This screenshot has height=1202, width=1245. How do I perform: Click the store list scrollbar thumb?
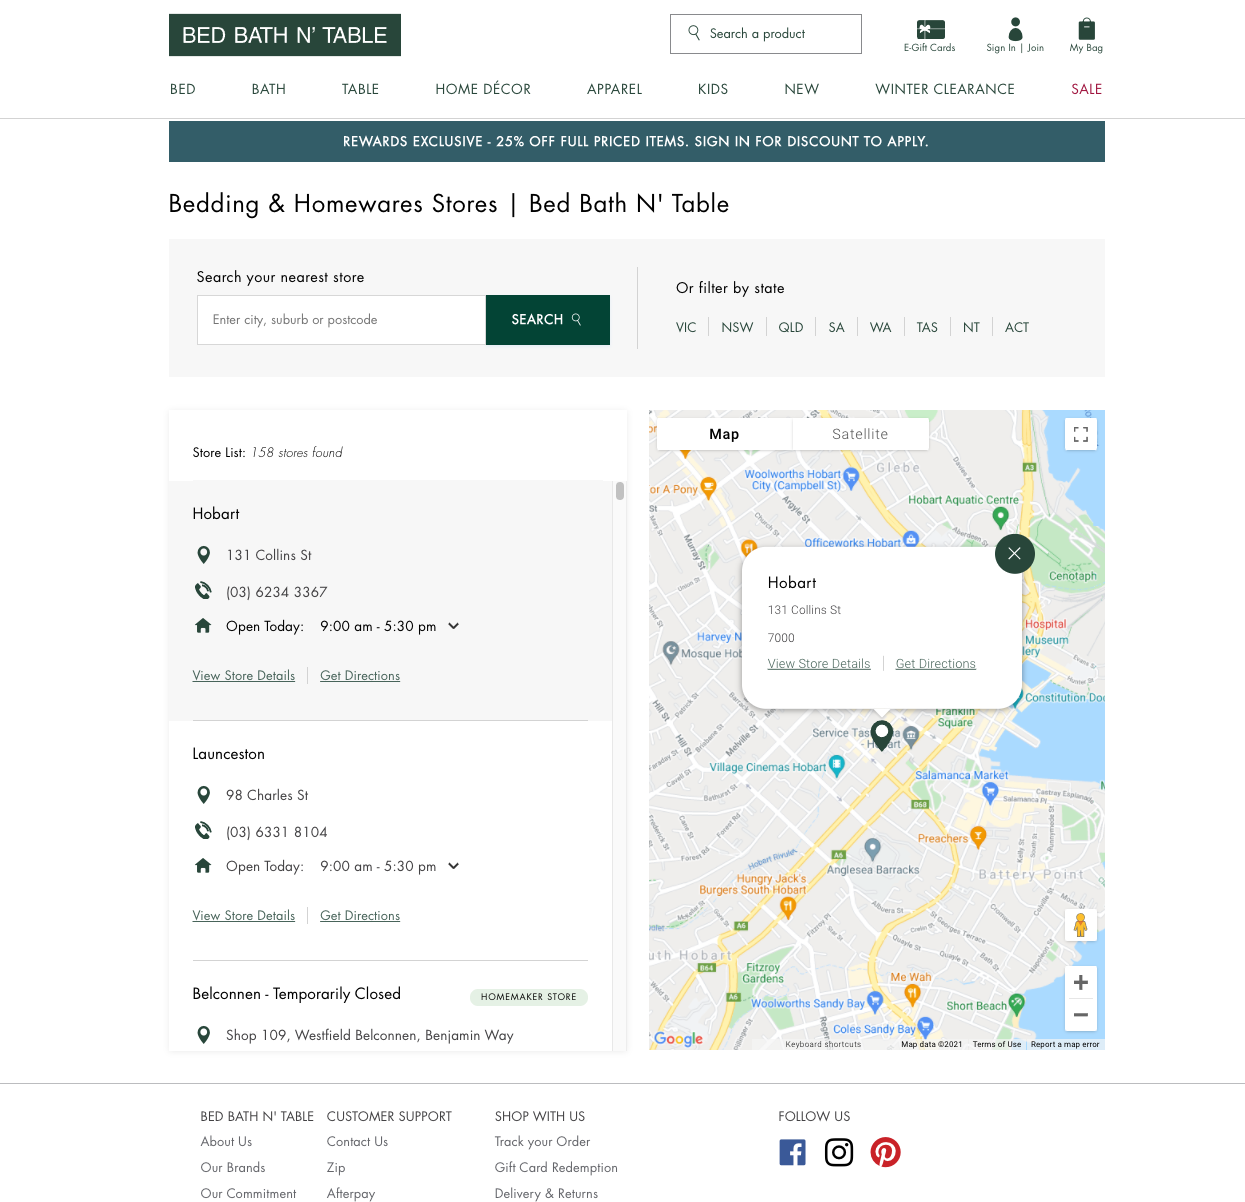(x=620, y=491)
